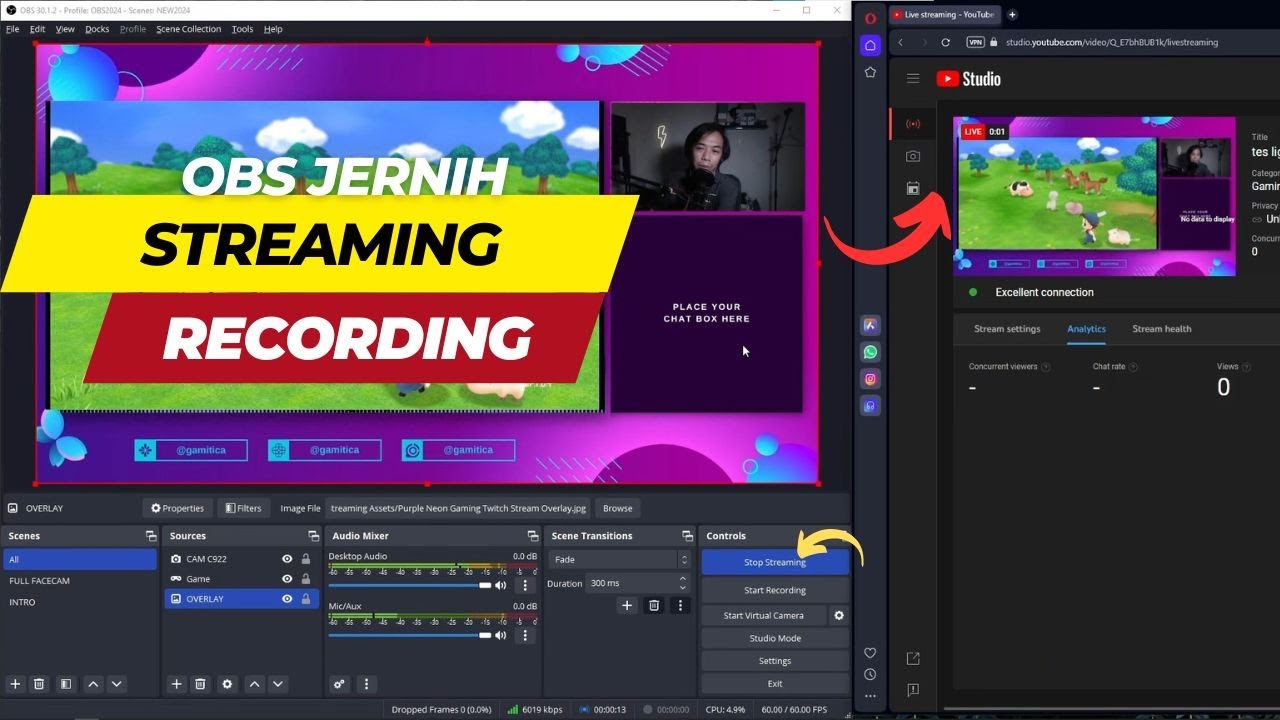Select the FULL FACECAM scene
The width and height of the screenshot is (1280, 720).
click(80, 581)
